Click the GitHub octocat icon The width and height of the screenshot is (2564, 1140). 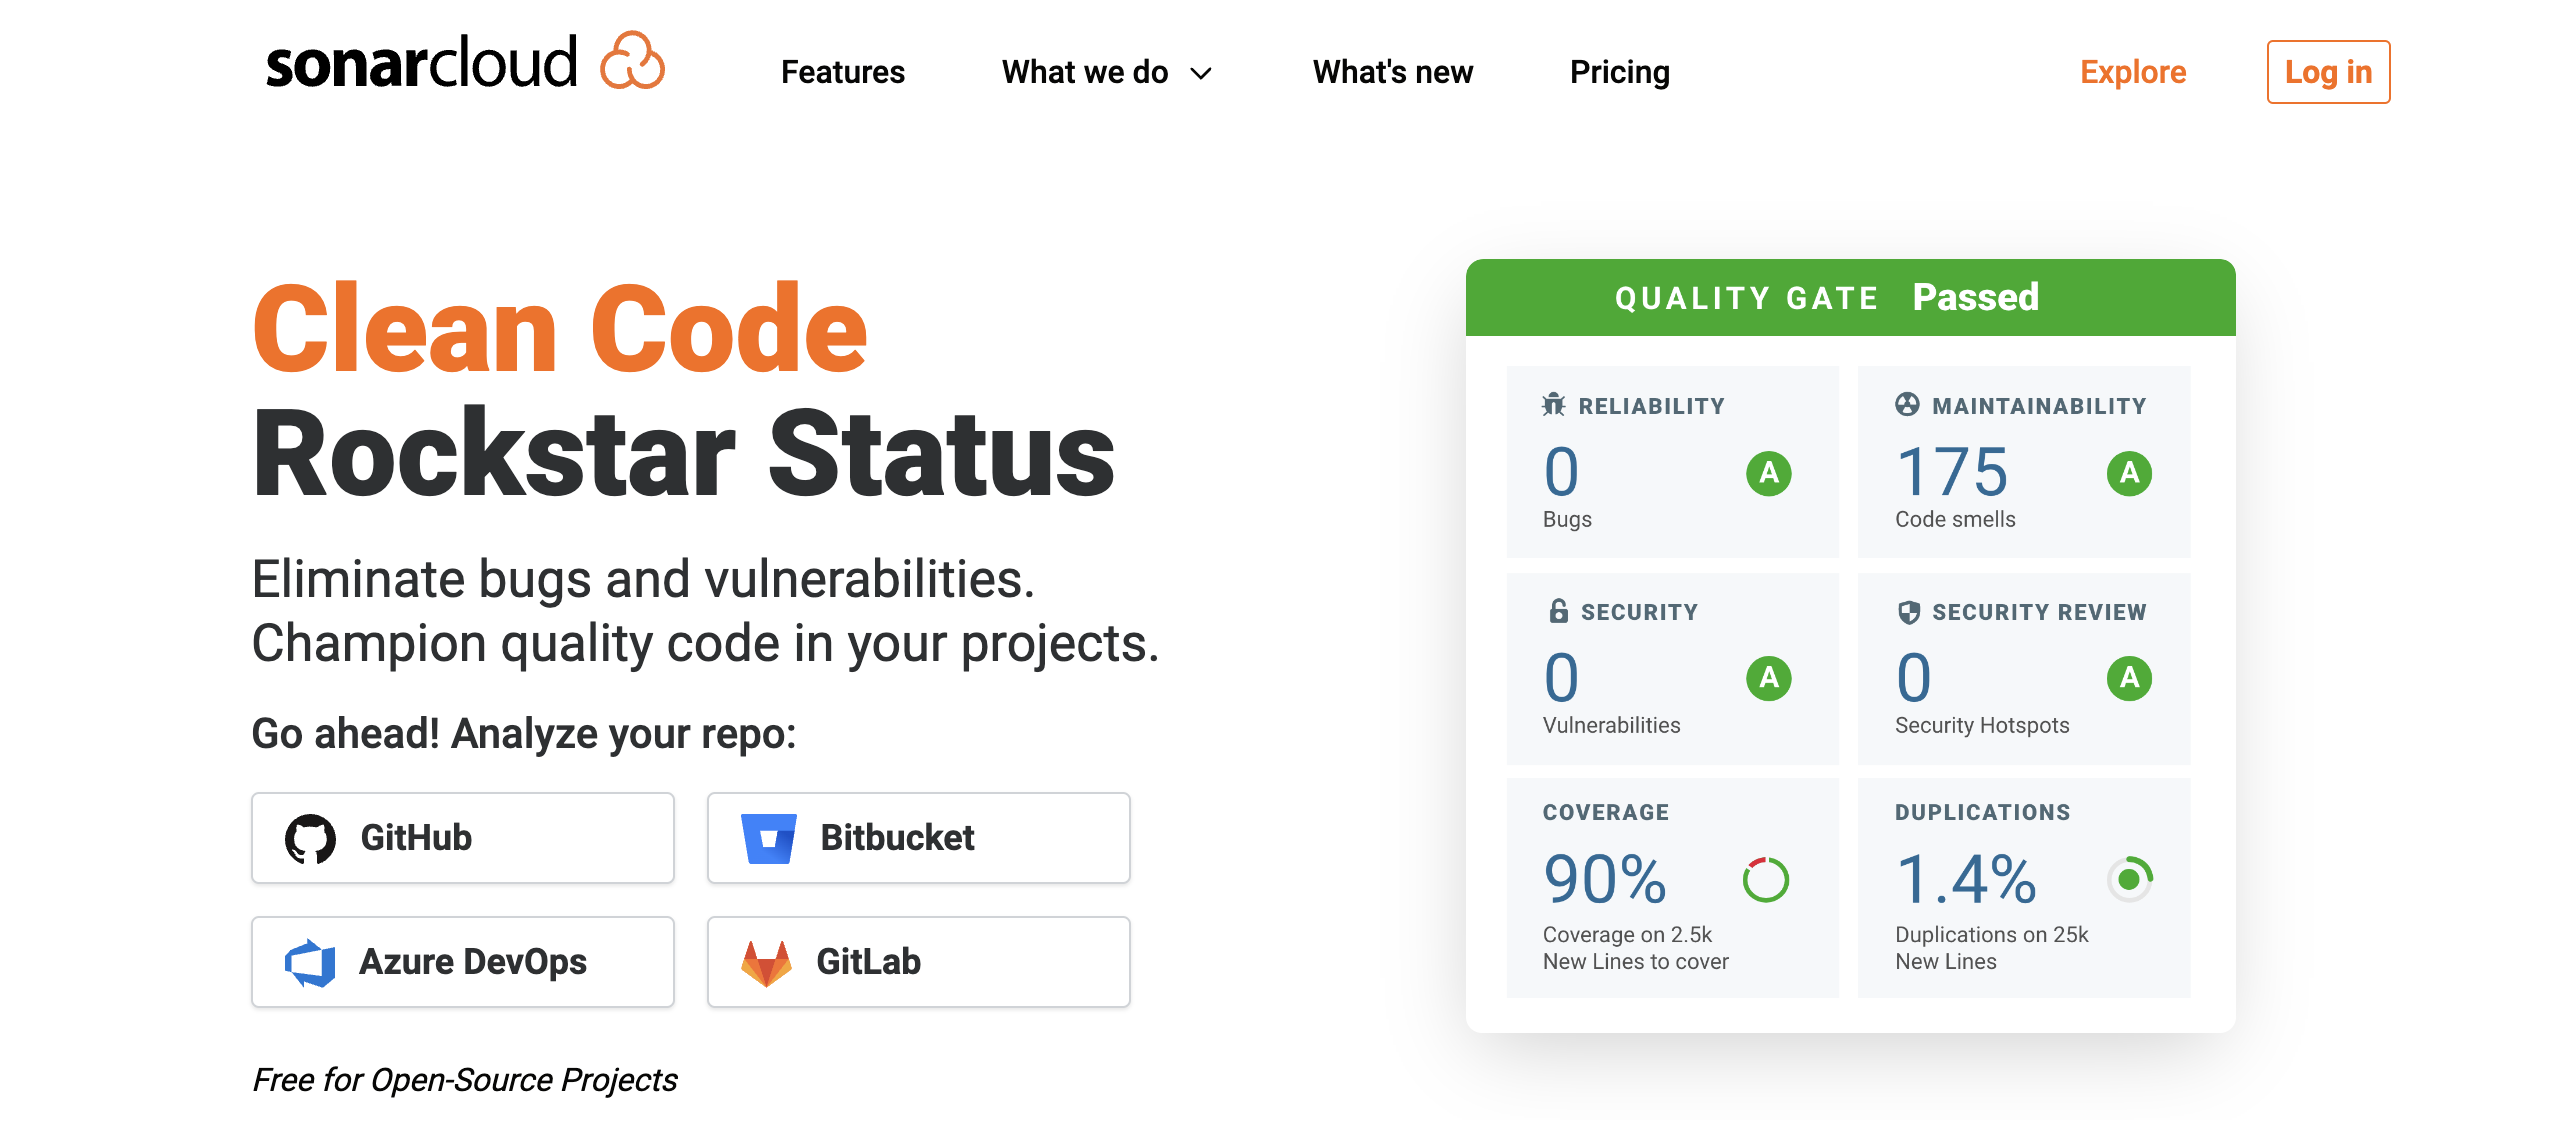tap(310, 838)
